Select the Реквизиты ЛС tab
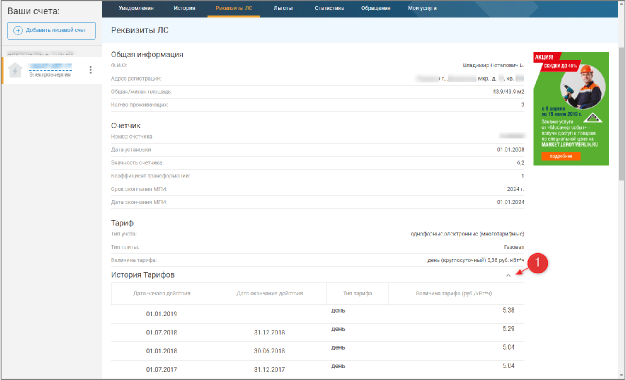 pyautogui.click(x=234, y=8)
